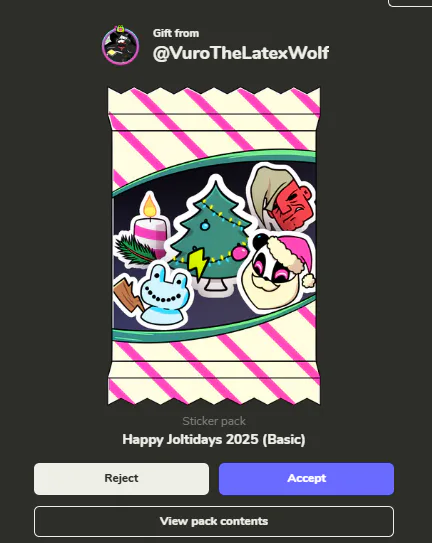
Task: Click the wooden sign sticker
Action: [127, 294]
